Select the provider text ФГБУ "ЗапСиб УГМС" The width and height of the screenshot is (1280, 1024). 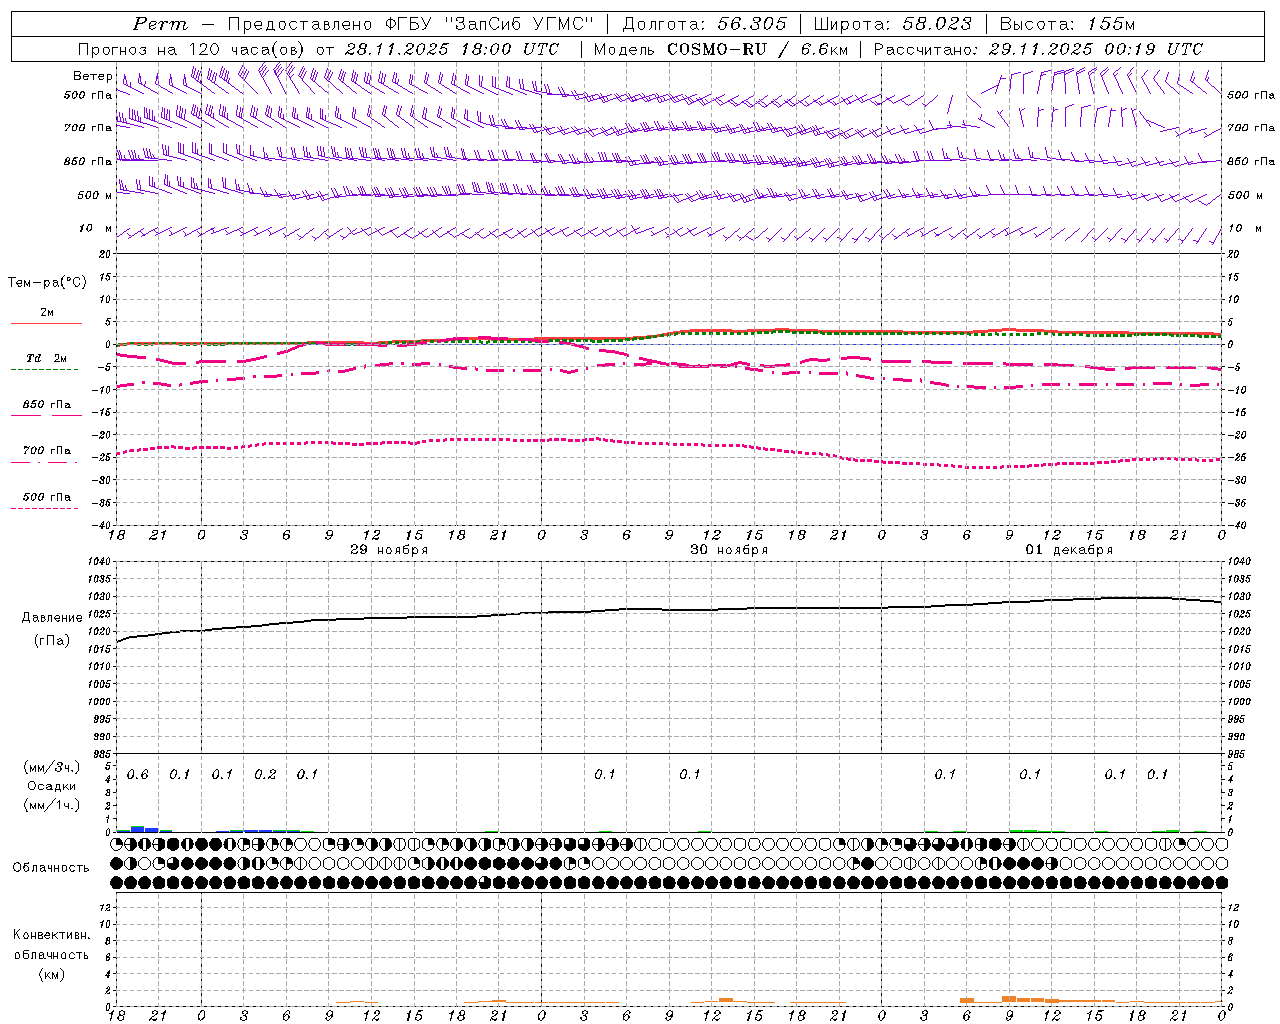pyautogui.click(x=490, y=24)
